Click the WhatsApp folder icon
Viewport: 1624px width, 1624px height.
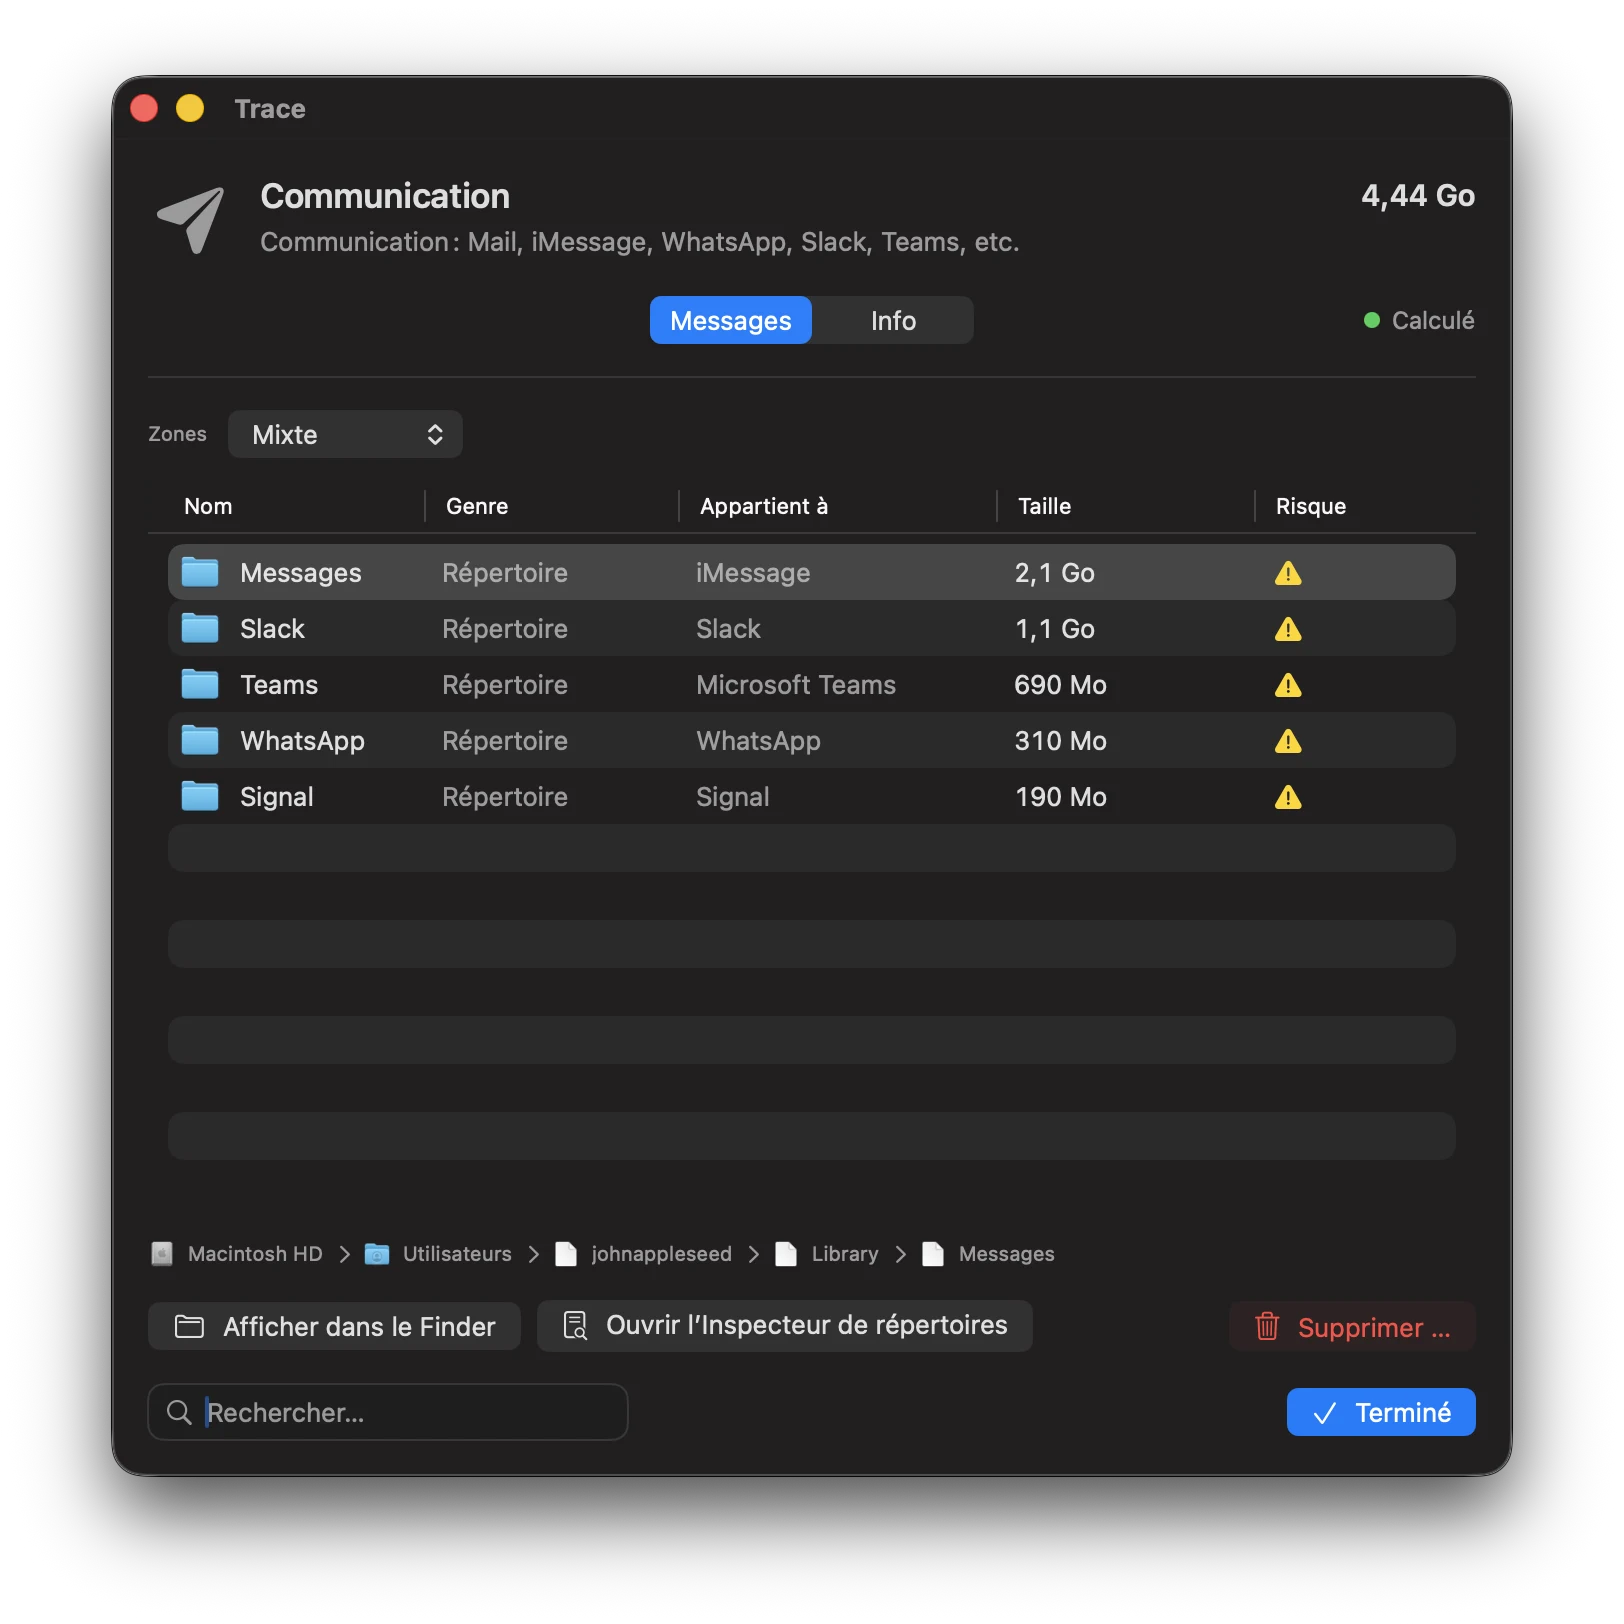200,741
